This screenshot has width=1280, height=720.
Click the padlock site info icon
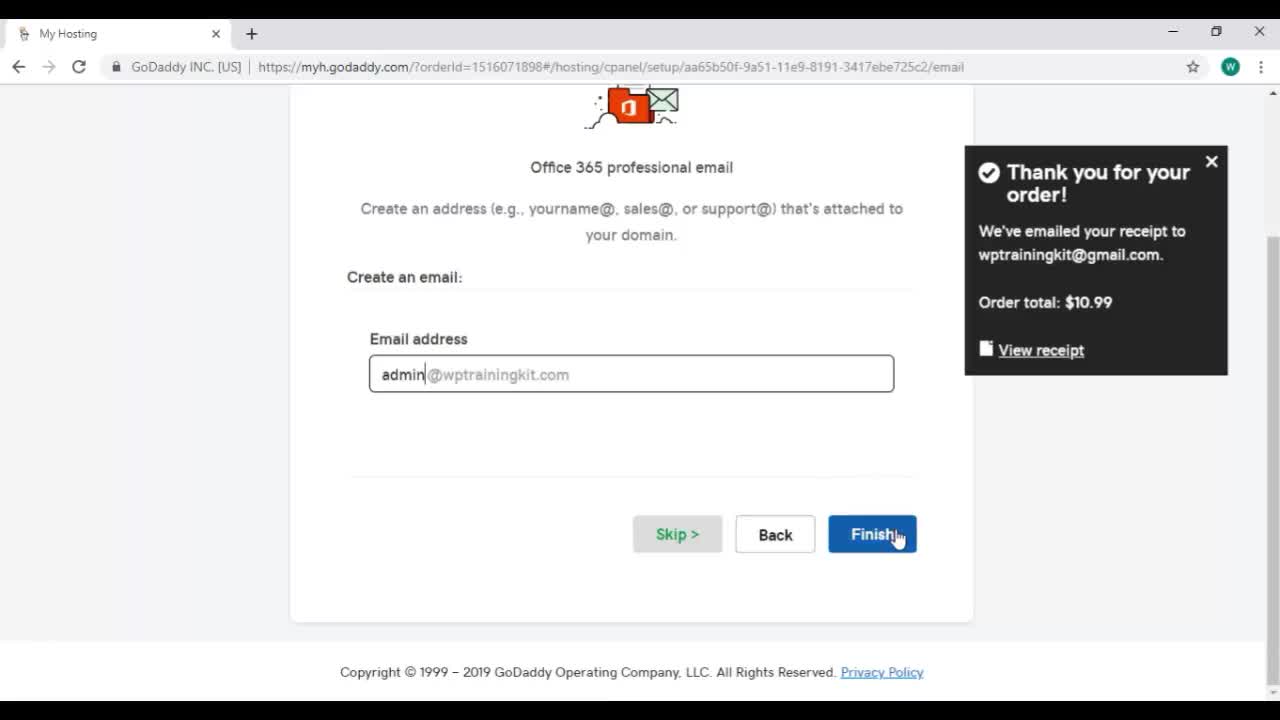coord(117,67)
